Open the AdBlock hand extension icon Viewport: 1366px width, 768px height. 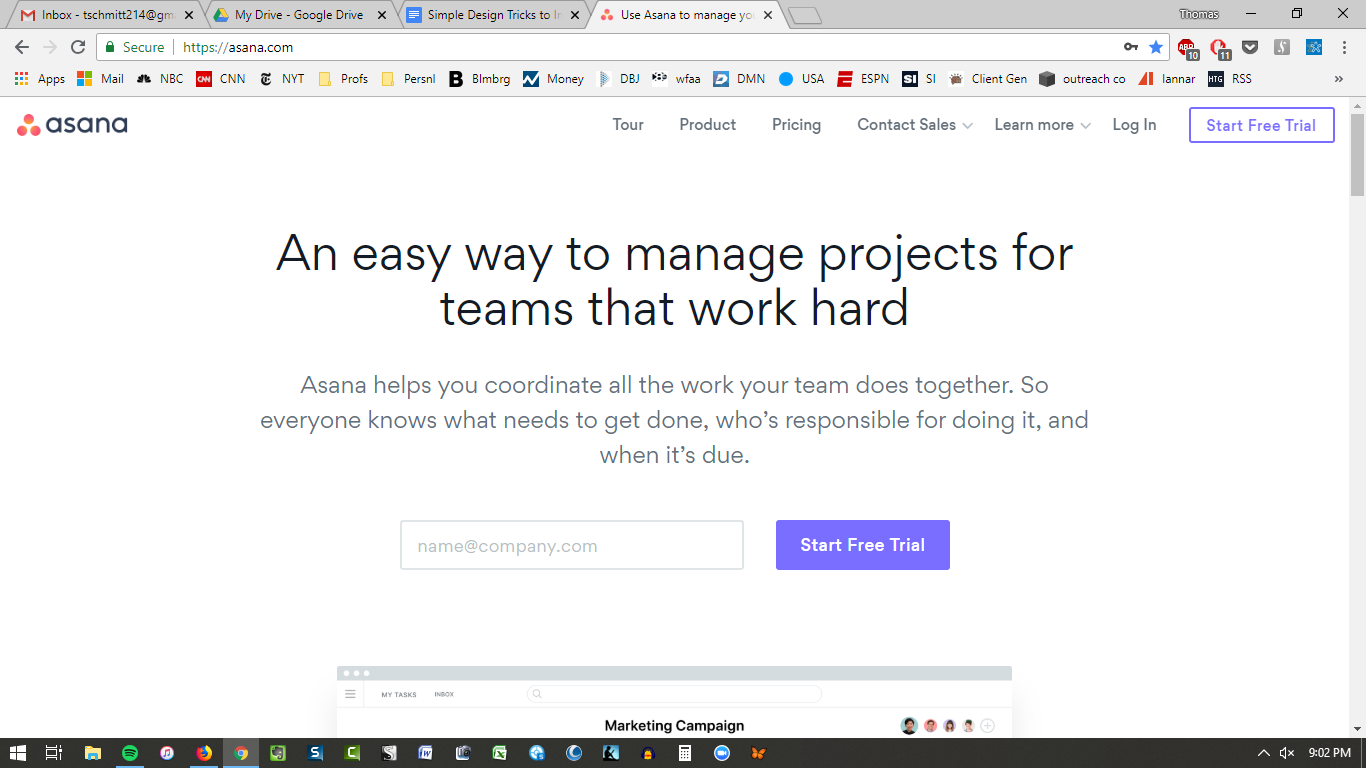pyautogui.click(x=1219, y=47)
